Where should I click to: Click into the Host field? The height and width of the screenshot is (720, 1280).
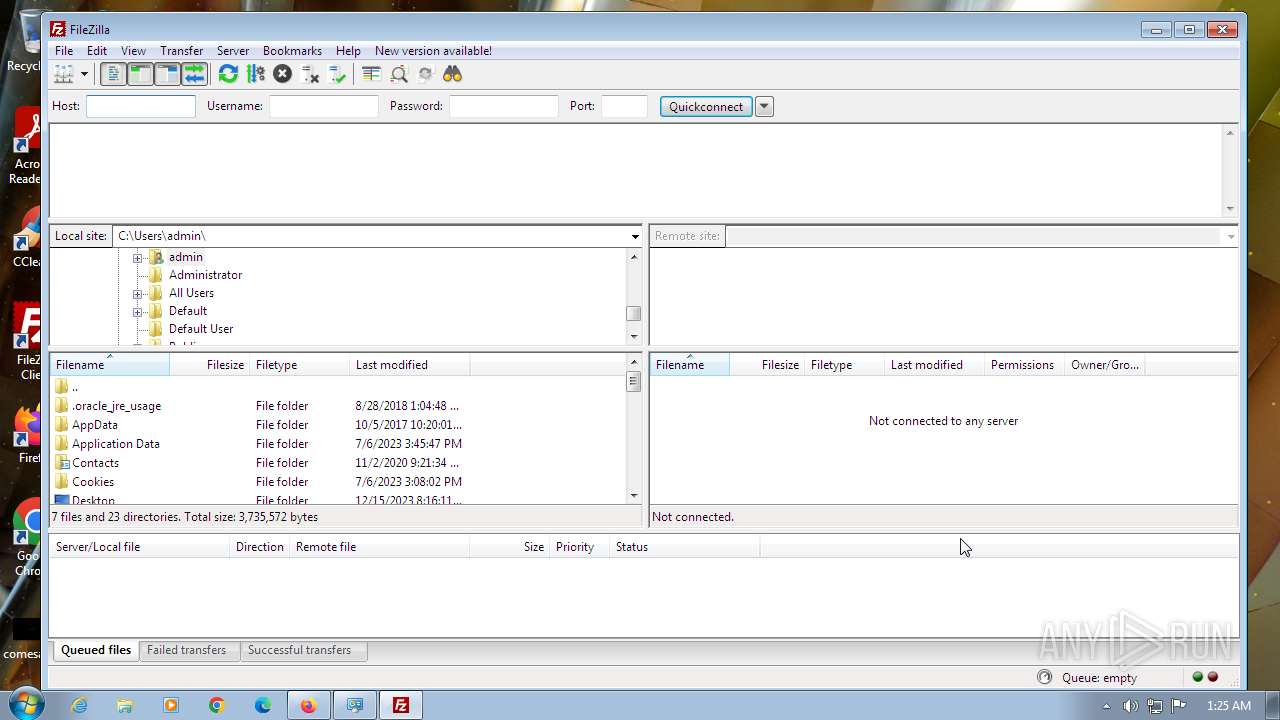[x=141, y=106]
